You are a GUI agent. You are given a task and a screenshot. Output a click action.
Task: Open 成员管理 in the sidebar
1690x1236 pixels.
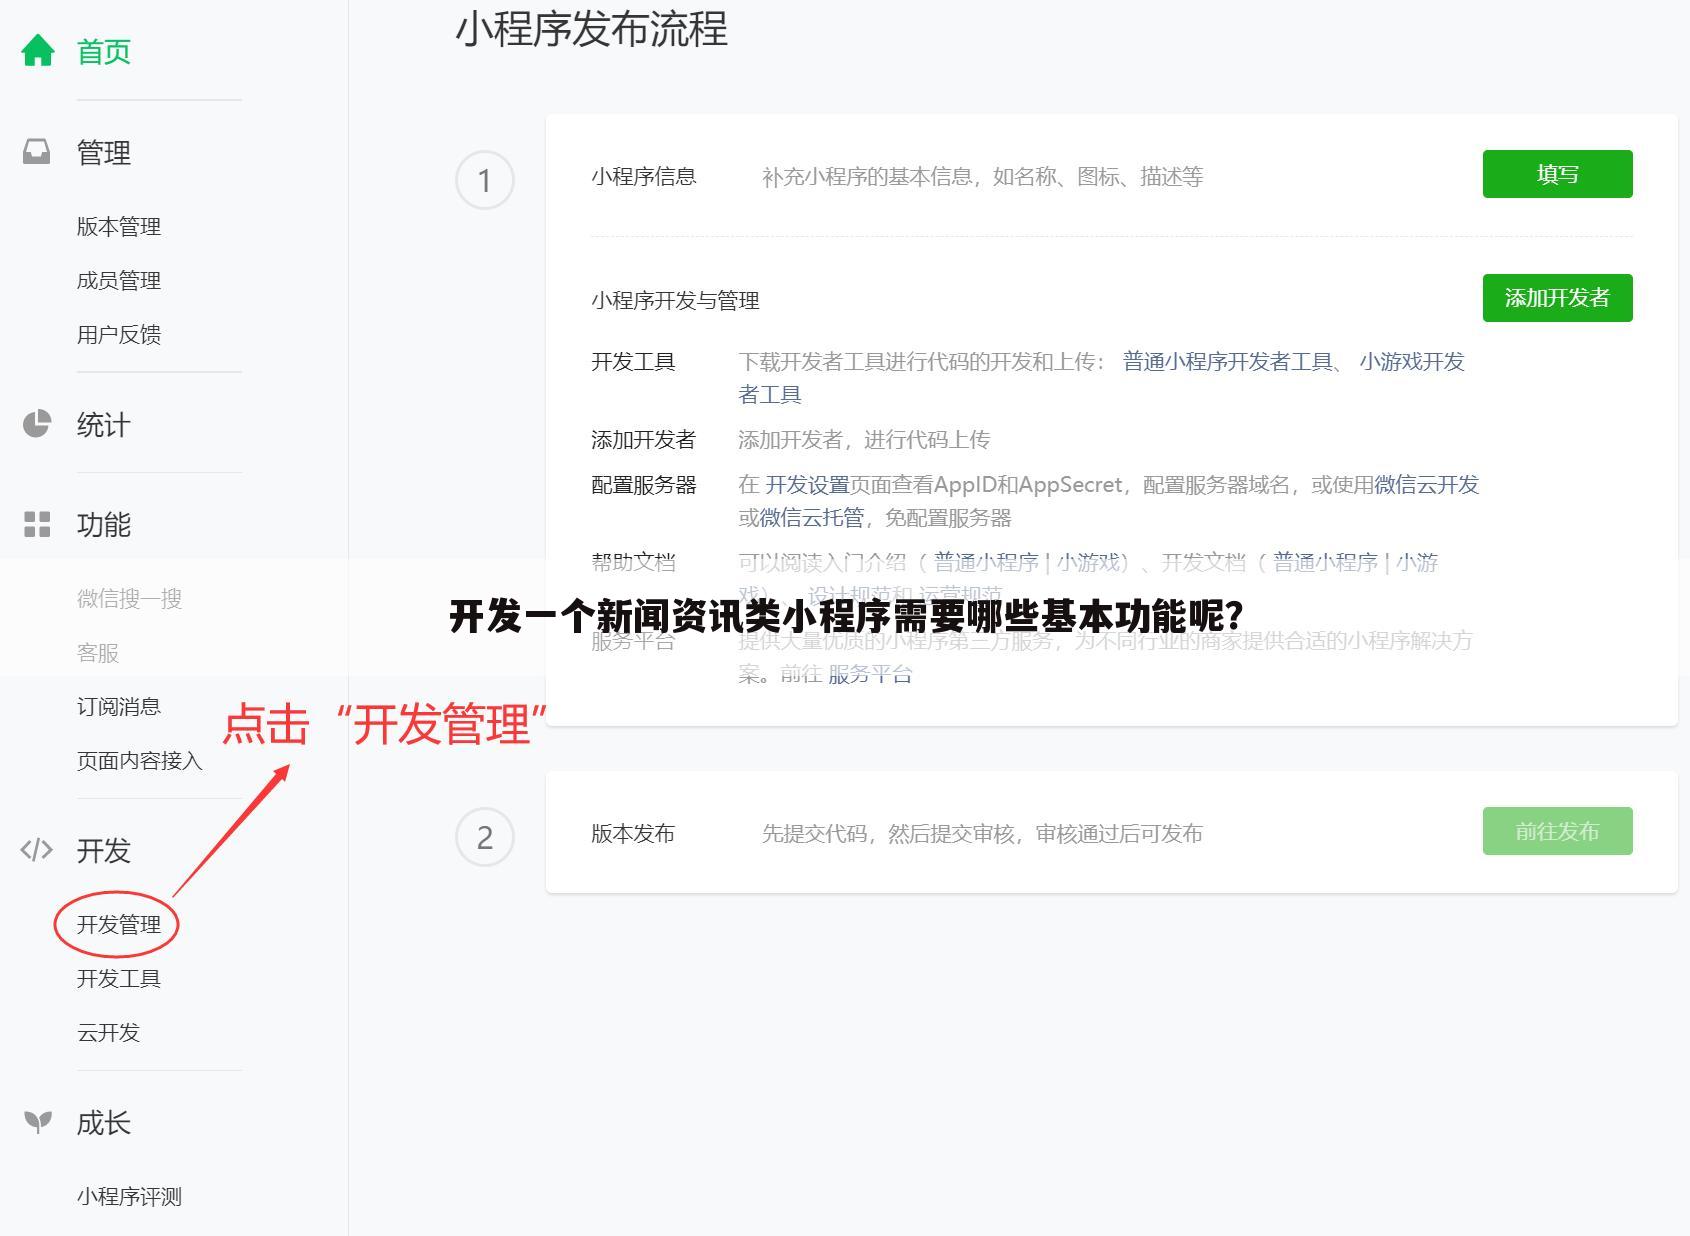click(119, 281)
